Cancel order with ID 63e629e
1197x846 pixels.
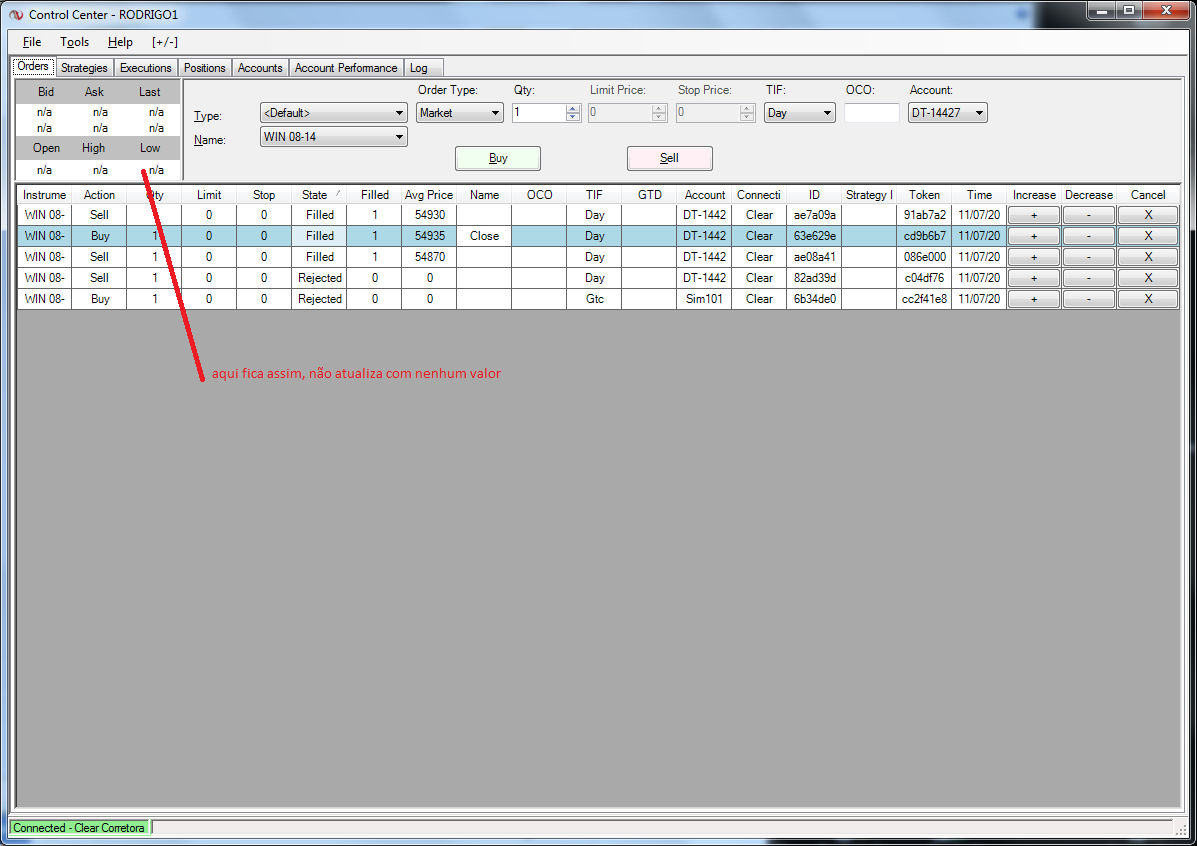point(1148,236)
